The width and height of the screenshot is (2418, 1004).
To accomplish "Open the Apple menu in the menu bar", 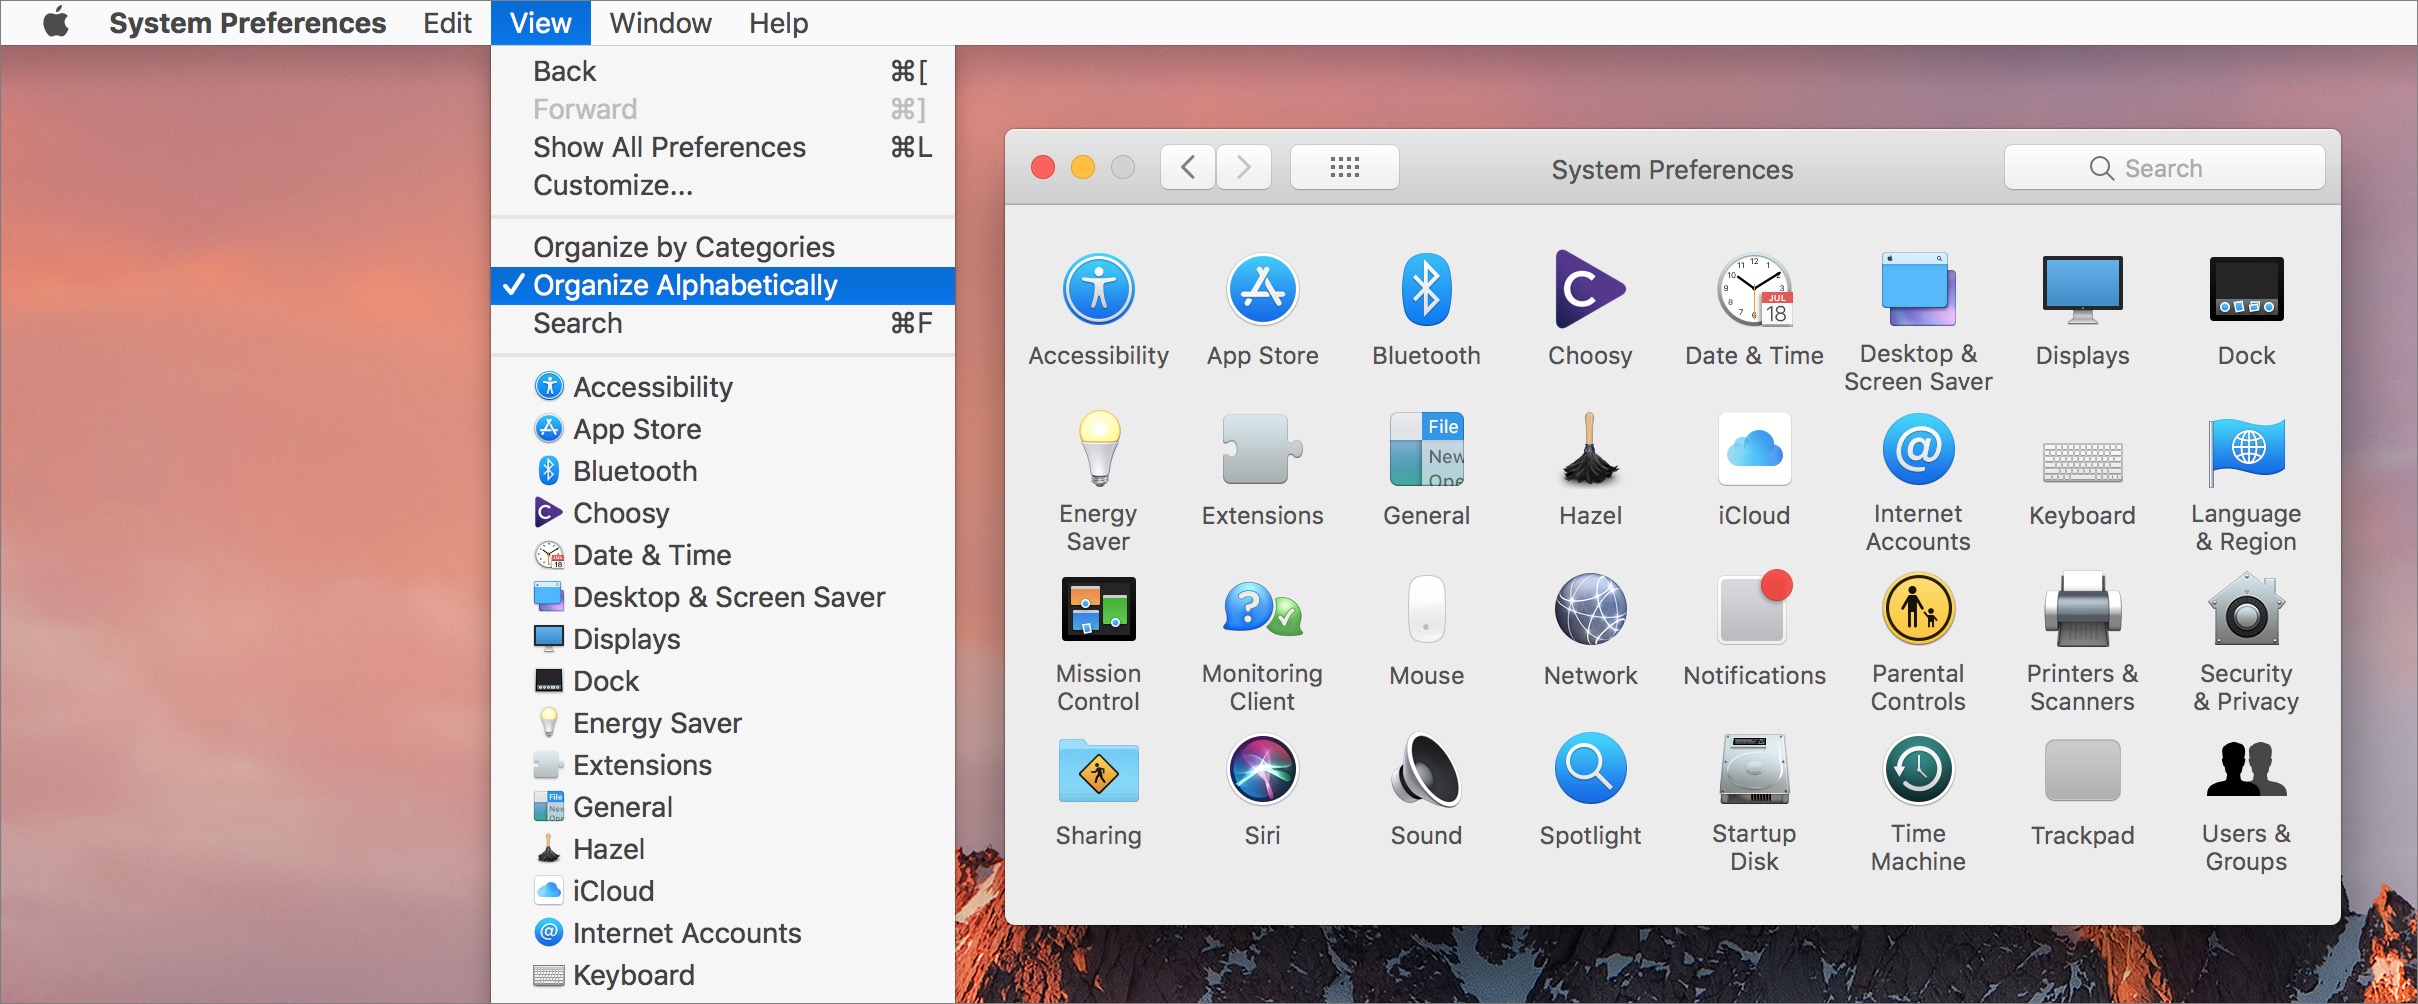I will [56, 22].
